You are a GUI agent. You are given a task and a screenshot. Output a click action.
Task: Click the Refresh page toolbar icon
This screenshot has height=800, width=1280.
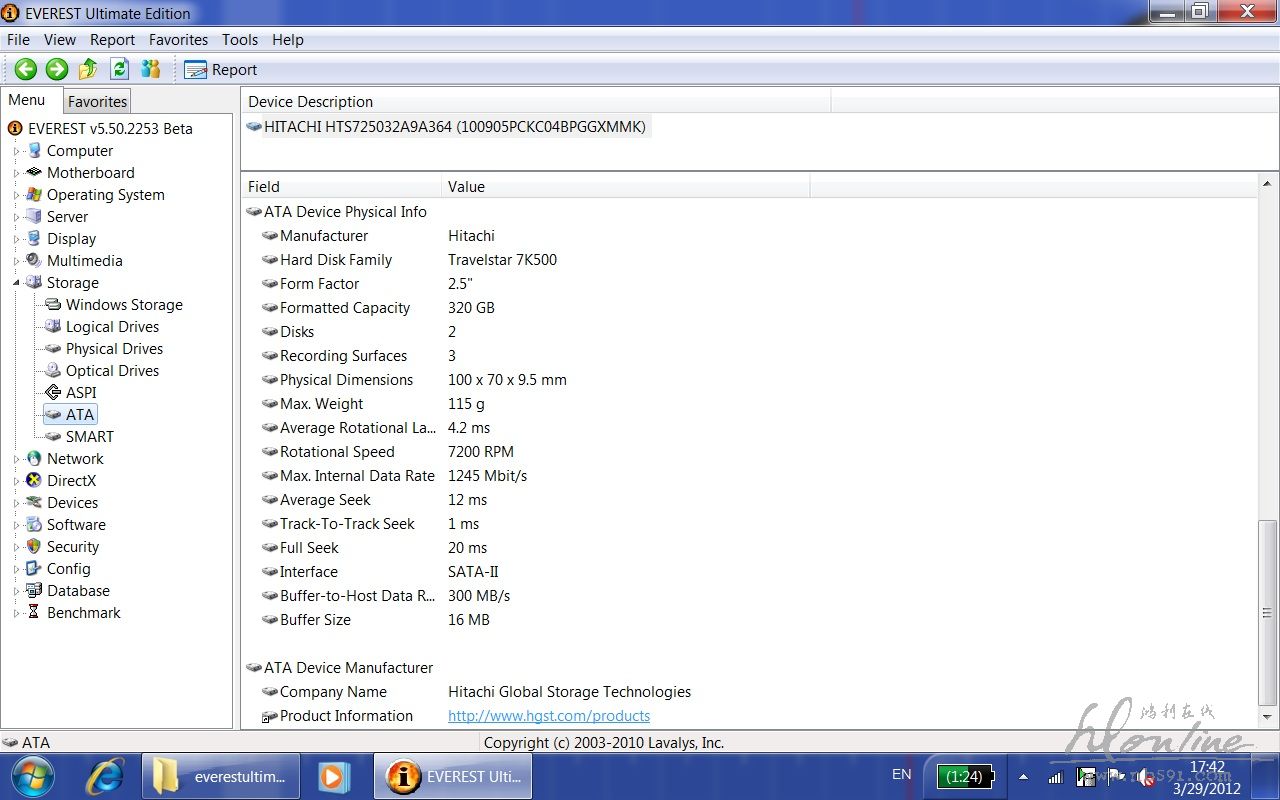click(x=120, y=69)
